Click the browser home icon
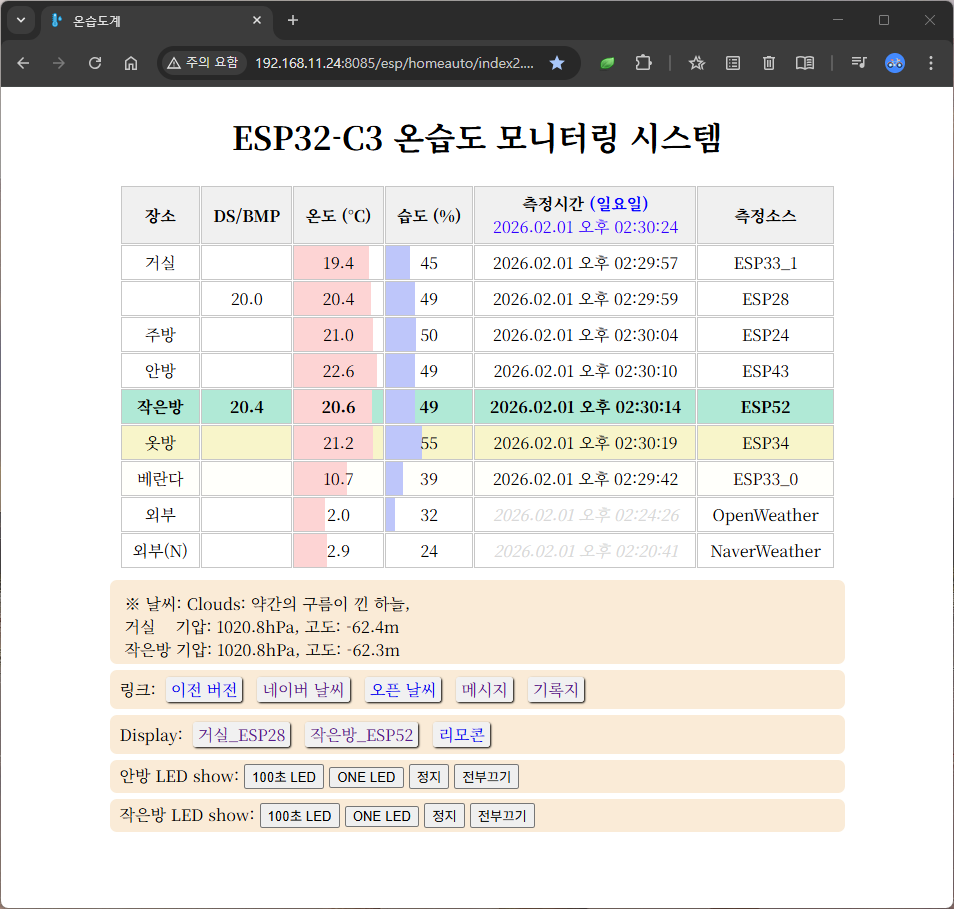This screenshot has height=909, width=954. (x=131, y=63)
